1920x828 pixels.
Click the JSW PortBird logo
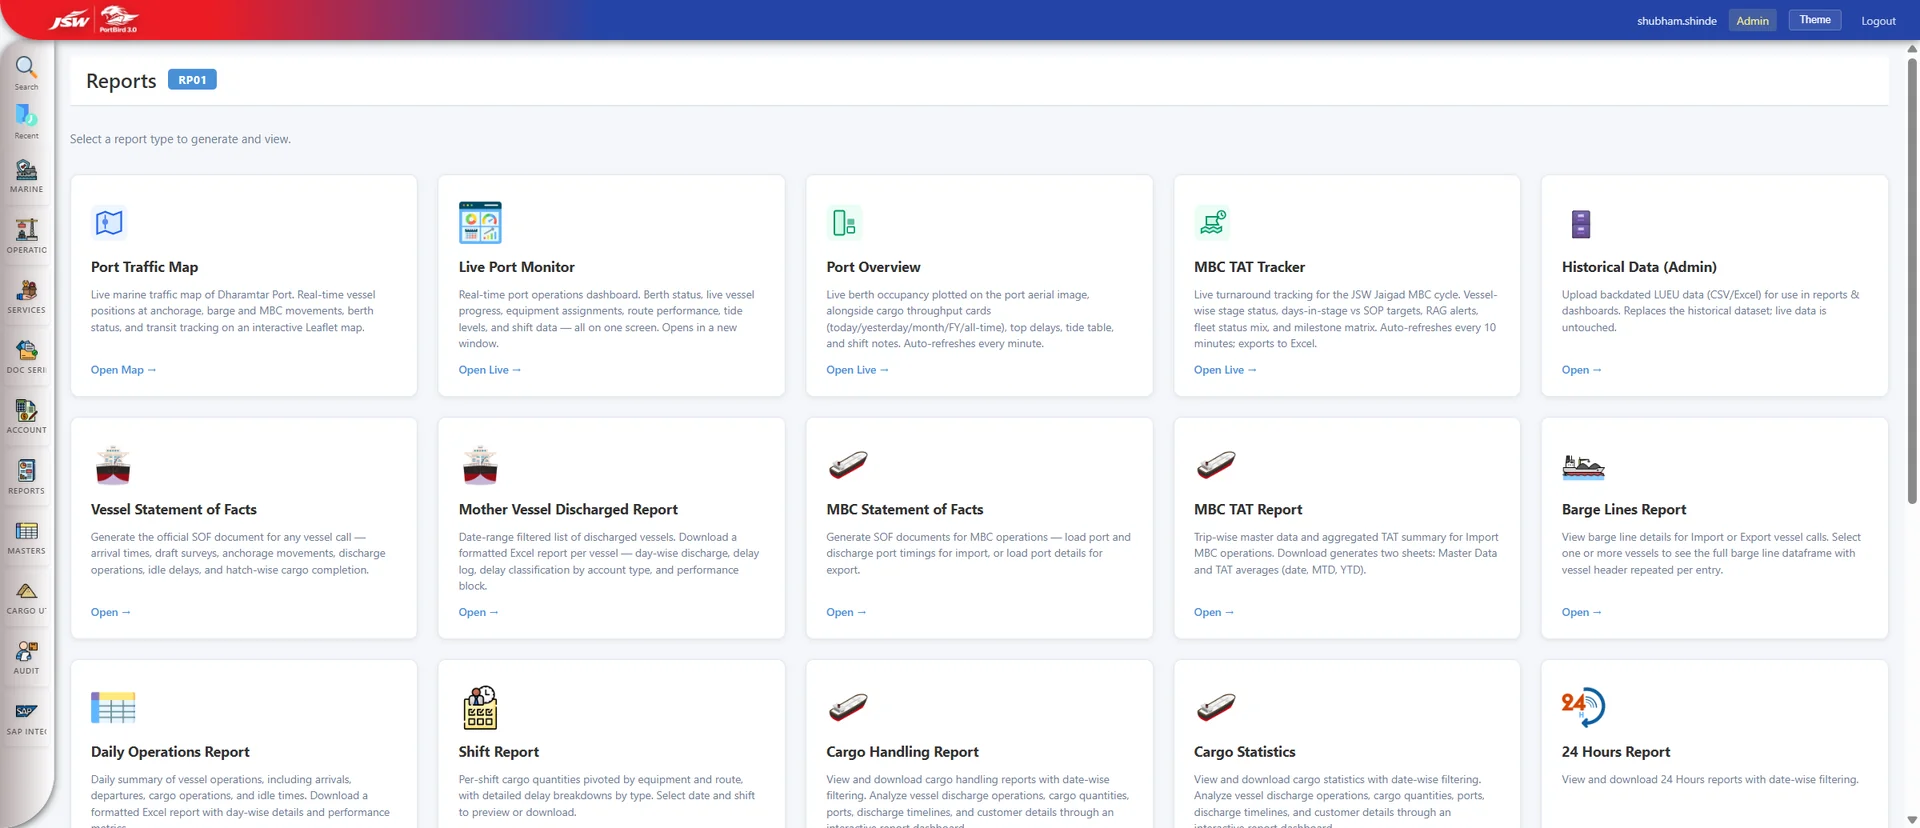[x=95, y=19]
